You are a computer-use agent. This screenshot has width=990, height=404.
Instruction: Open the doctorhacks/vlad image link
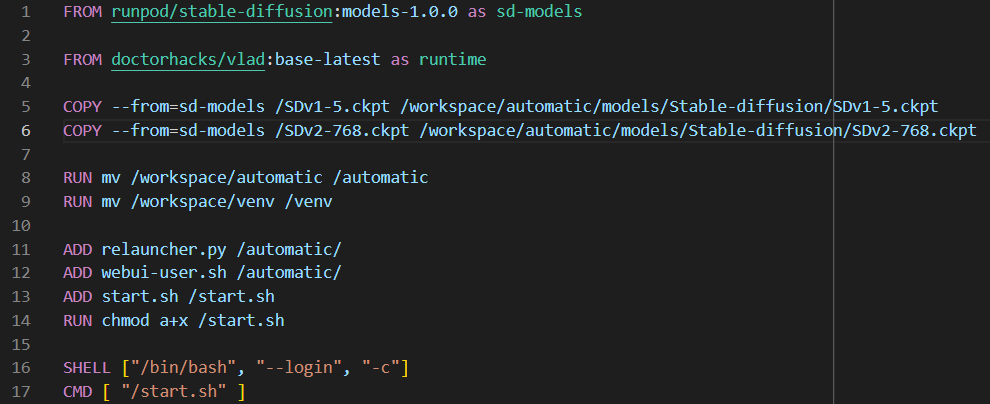click(188, 60)
